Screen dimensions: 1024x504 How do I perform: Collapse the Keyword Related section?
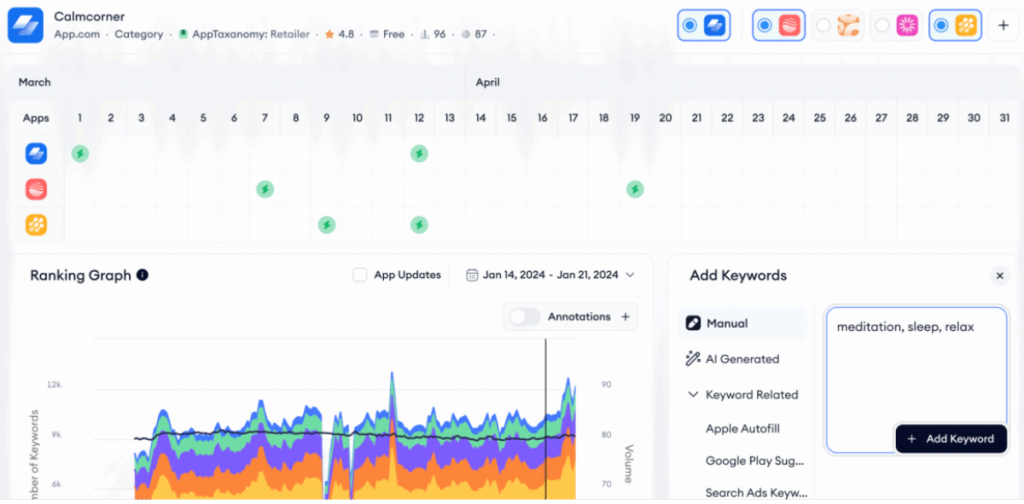click(692, 395)
